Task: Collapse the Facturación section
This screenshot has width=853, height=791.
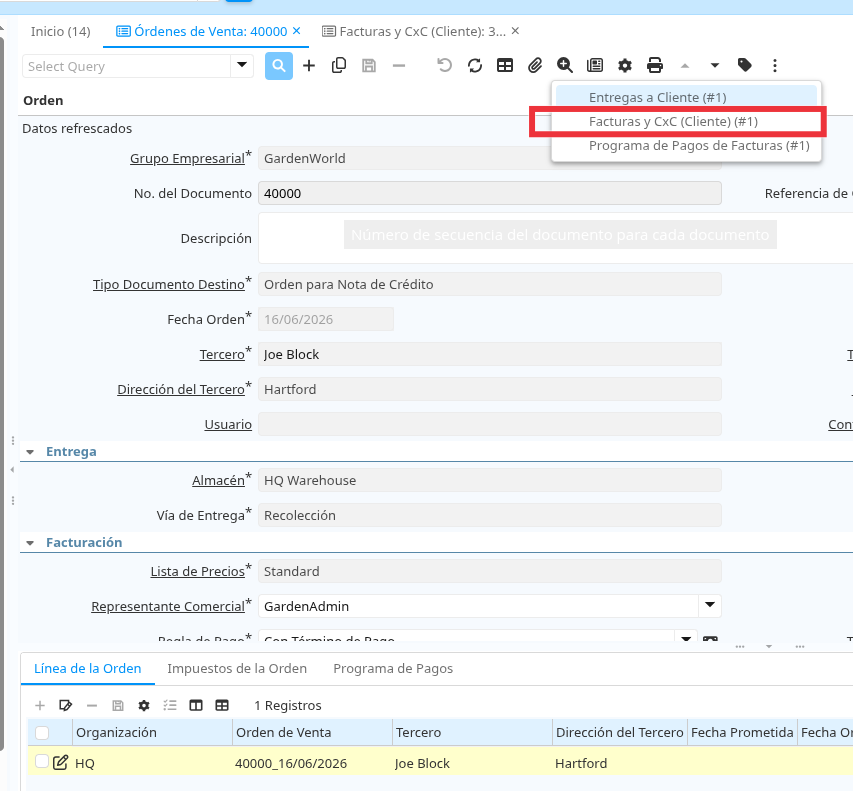Action: click(x=30, y=543)
